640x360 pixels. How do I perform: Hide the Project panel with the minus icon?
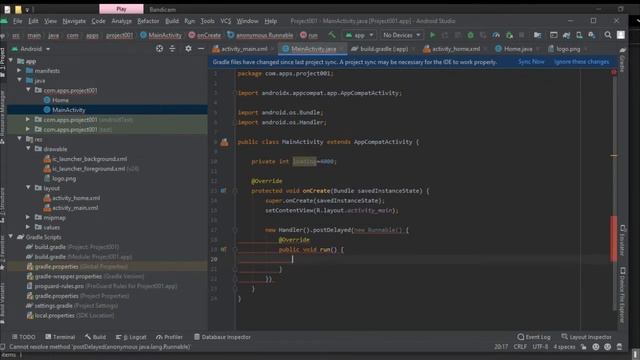pos(201,49)
